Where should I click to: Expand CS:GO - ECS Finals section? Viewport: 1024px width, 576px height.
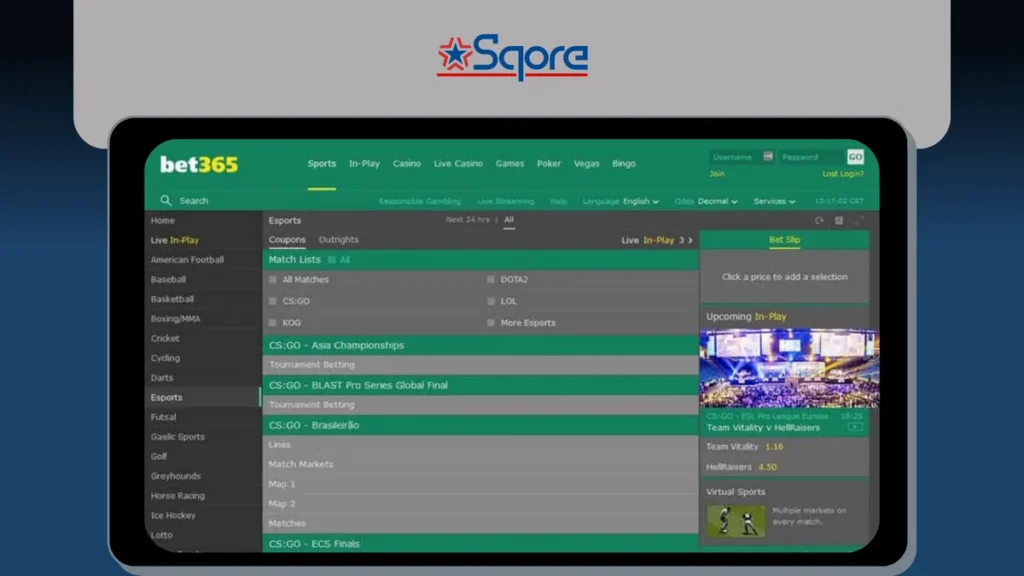coord(481,543)
